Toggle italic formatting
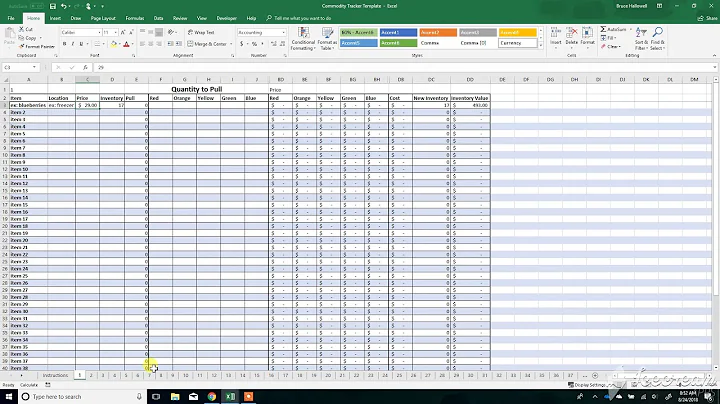Viewport: 720px width, 404px height. 73,44
